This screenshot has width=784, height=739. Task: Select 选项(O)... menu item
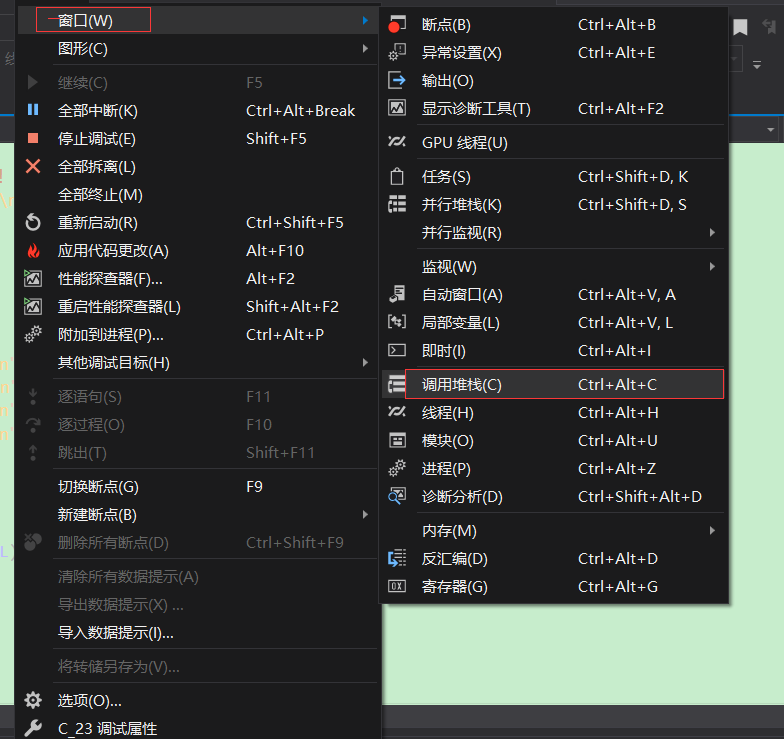click(198, 700)
